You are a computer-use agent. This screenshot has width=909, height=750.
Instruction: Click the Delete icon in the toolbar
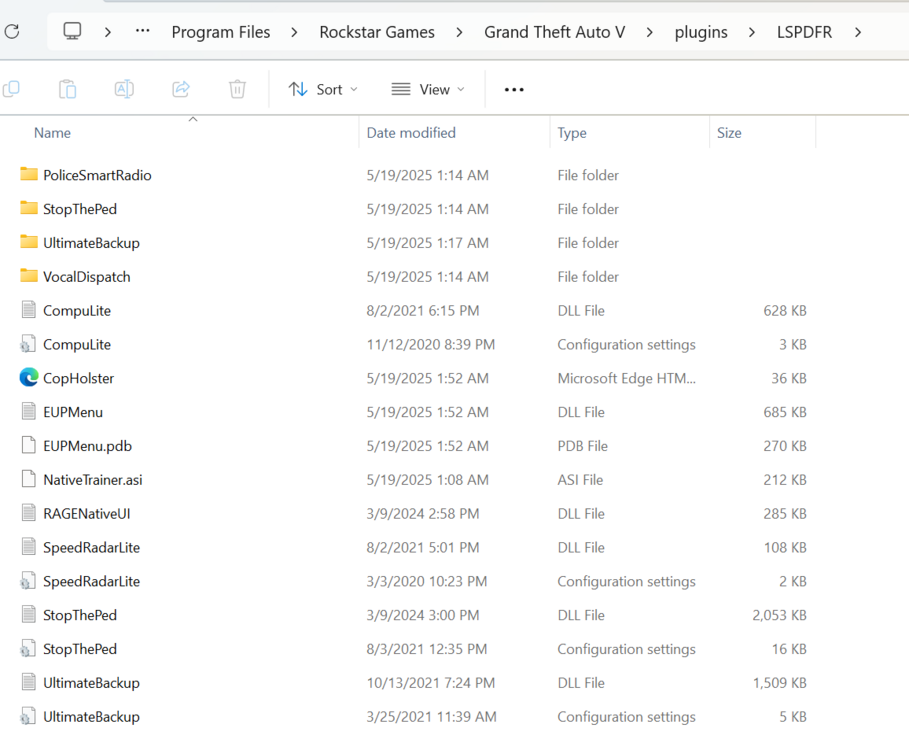pyautogui.click(x=236, y=89)
